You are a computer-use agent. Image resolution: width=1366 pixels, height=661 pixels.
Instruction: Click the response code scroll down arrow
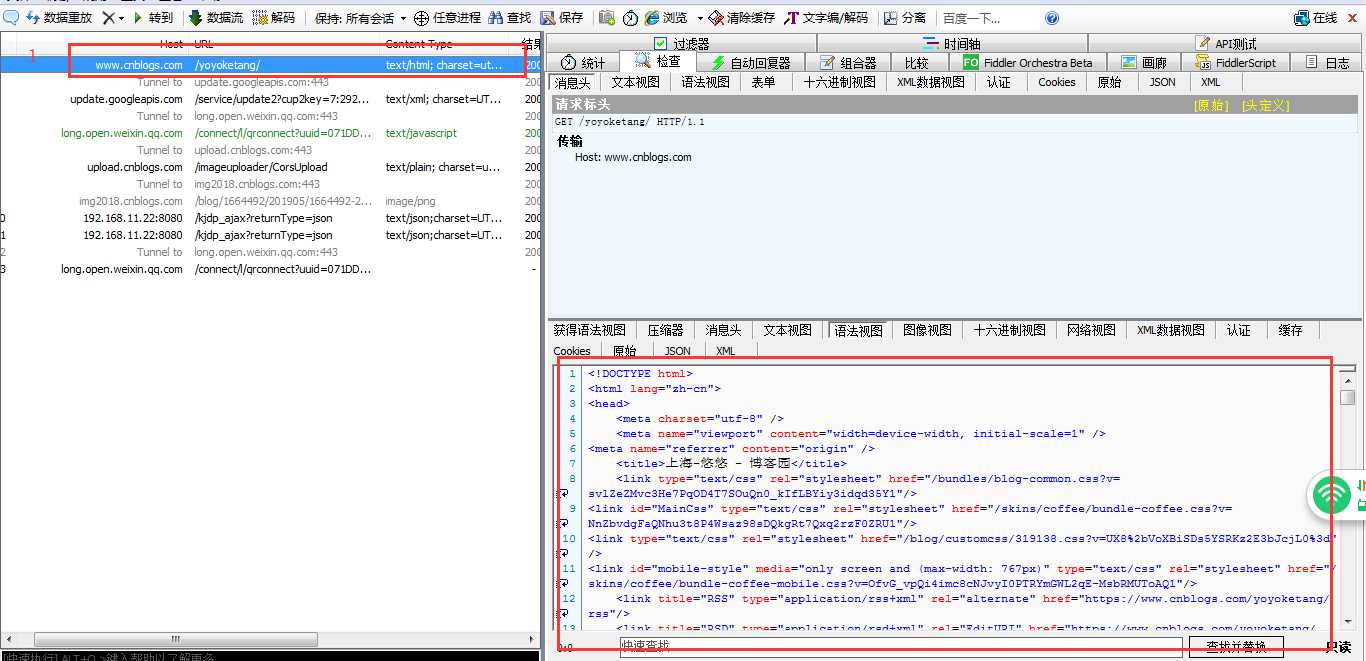coord(1347,620)
